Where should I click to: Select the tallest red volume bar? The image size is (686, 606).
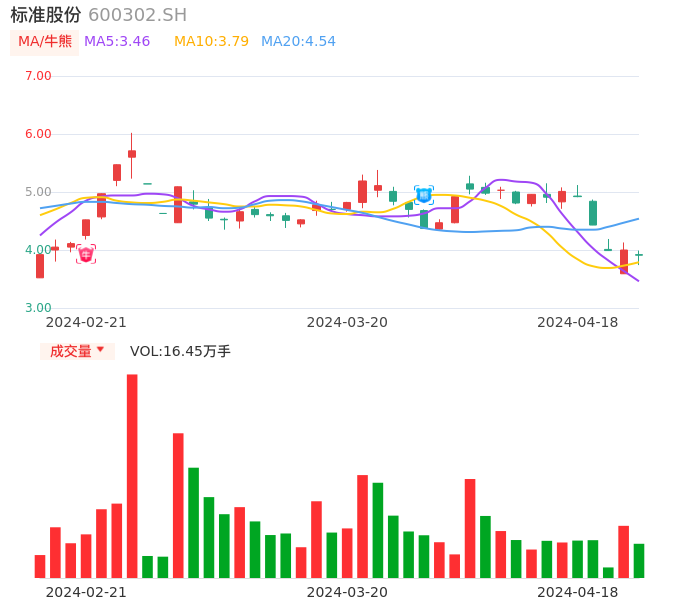tap(132, 476)
